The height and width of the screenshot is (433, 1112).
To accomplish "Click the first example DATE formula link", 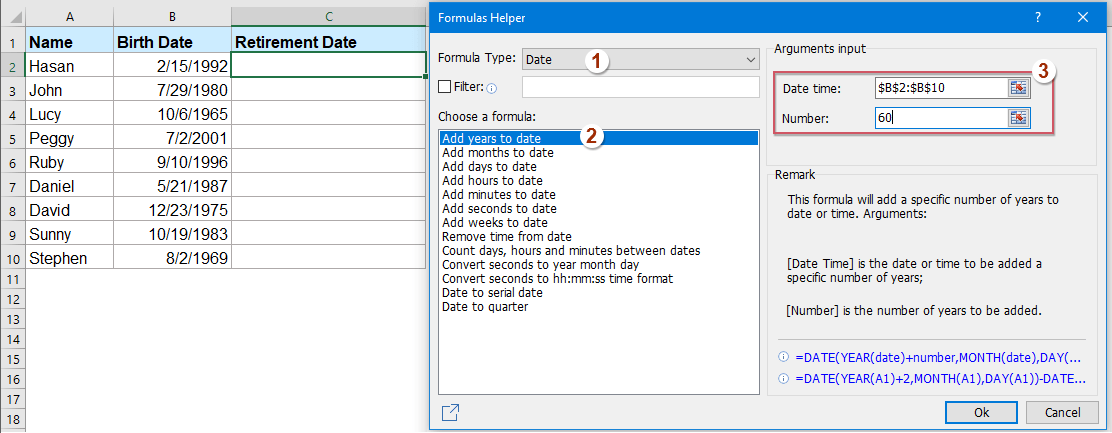I will (x=936, y=357).
